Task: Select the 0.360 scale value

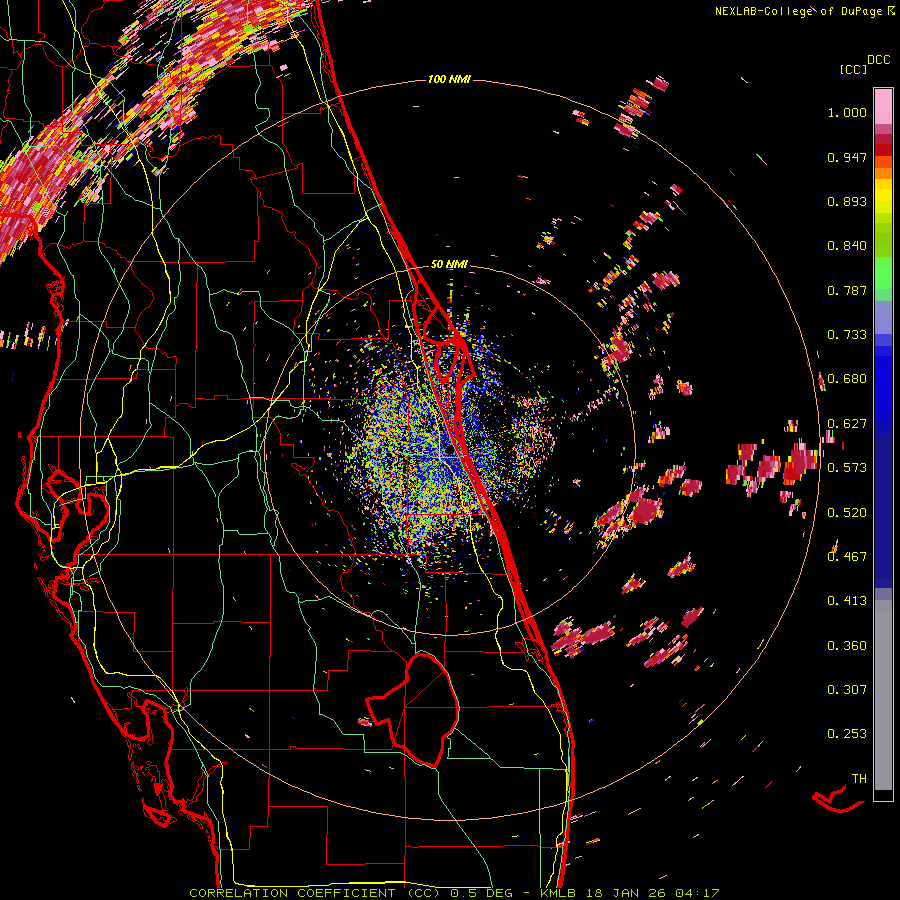Action: [x=847, y=645]
